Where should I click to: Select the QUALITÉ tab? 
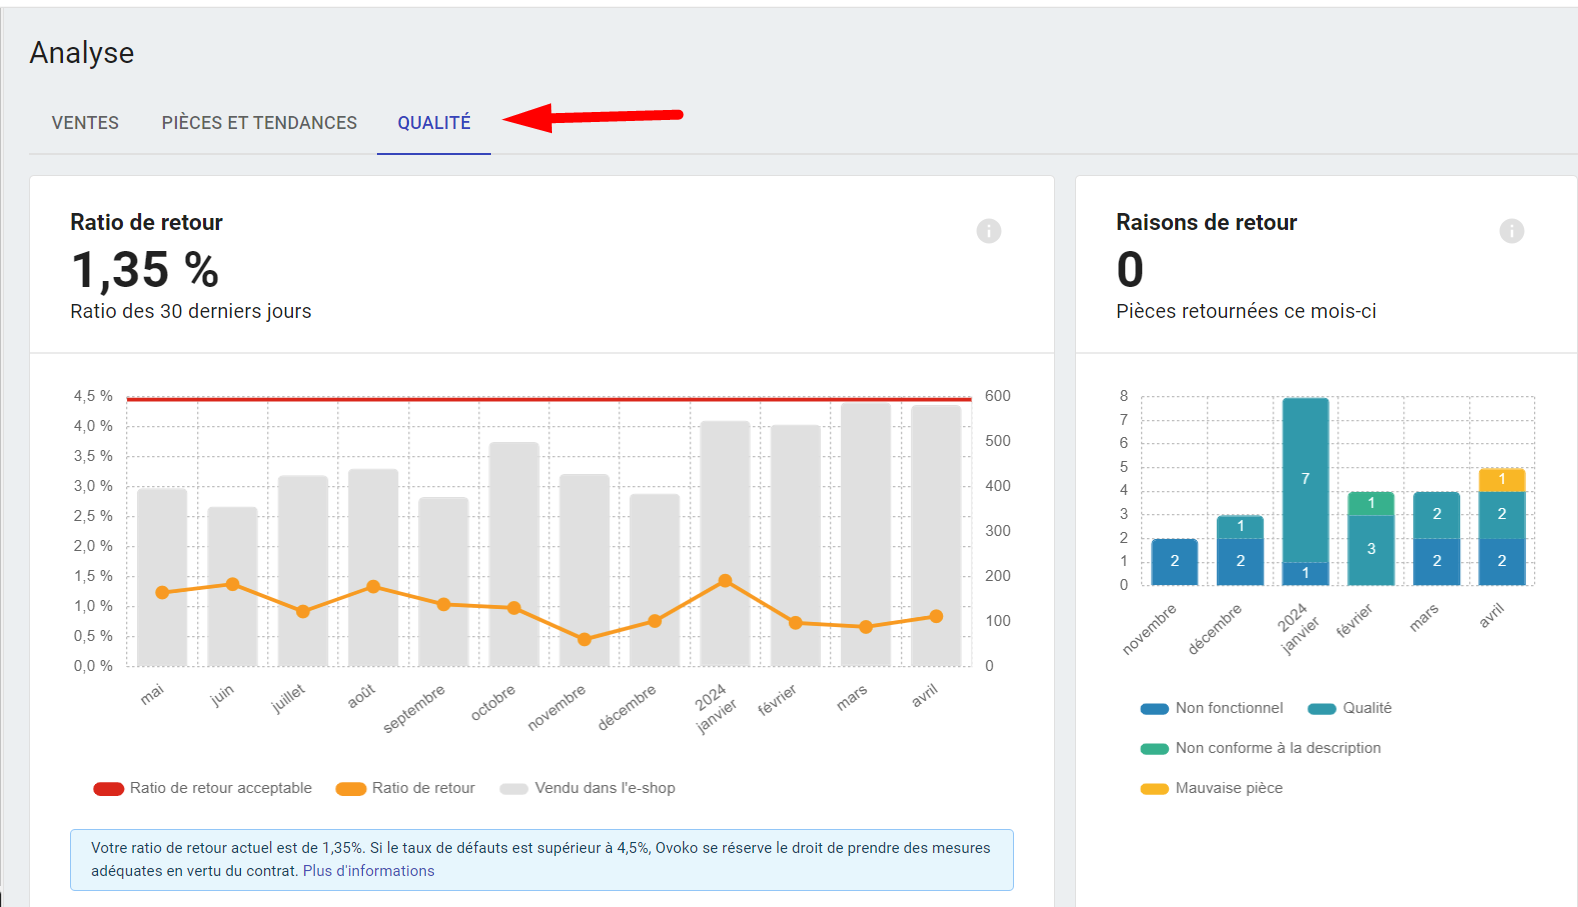click(x=434, y=123)
